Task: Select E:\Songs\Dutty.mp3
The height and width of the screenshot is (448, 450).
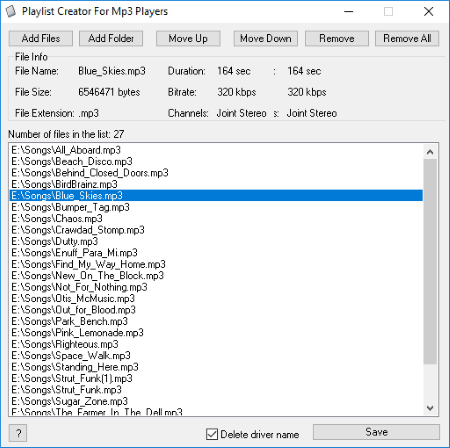Action: coord(216,241)
